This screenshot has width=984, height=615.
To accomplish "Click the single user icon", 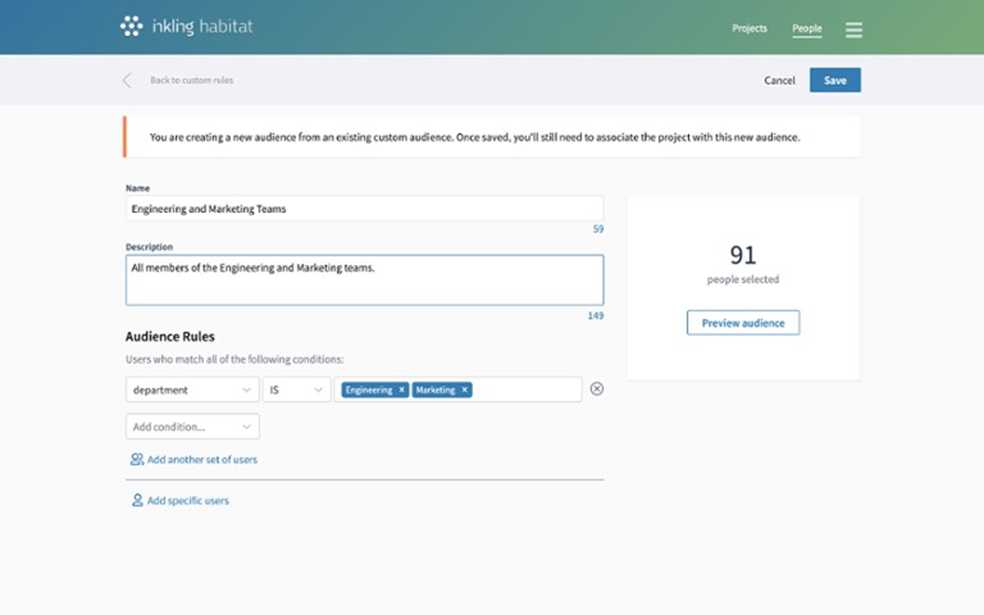I will tap(137, 500).
